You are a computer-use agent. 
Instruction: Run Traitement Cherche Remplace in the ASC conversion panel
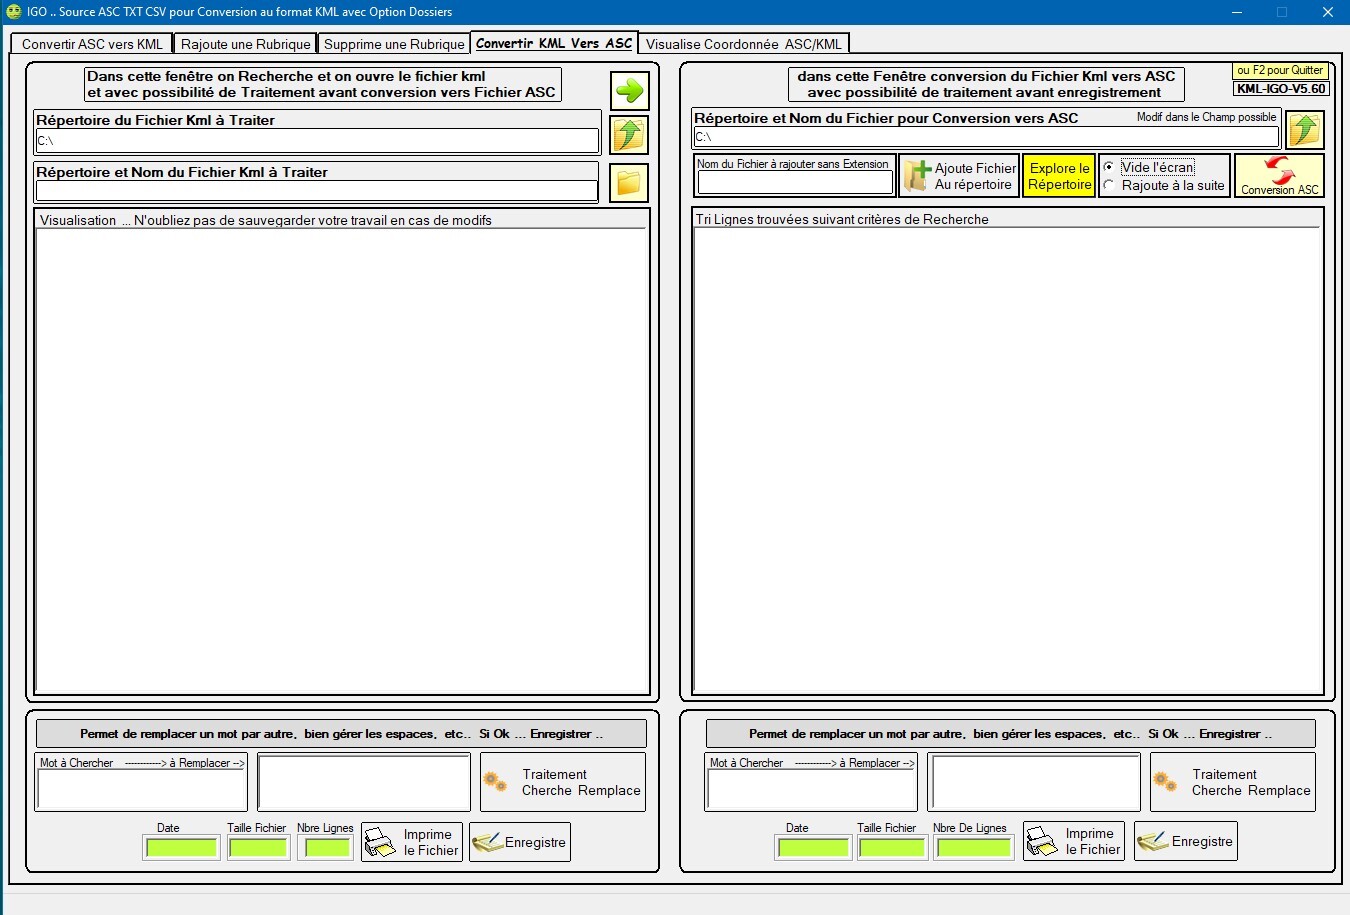(1233, 782)
